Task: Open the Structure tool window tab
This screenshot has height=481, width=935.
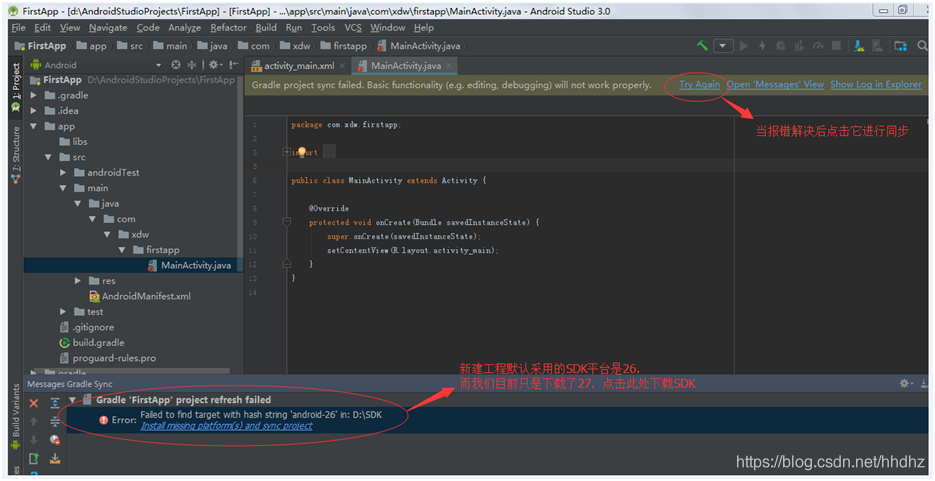Action: coord(16,154)
